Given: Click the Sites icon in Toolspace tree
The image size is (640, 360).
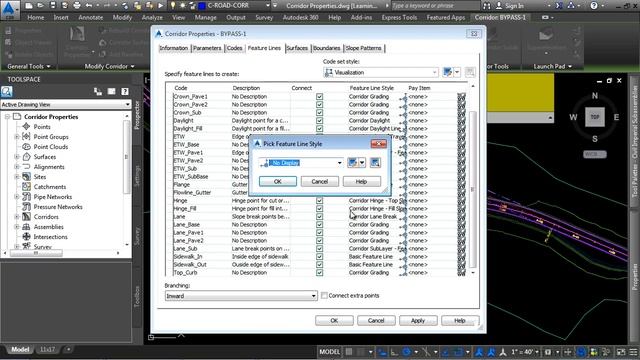Looking at the screenshot, I should point(26,177).
